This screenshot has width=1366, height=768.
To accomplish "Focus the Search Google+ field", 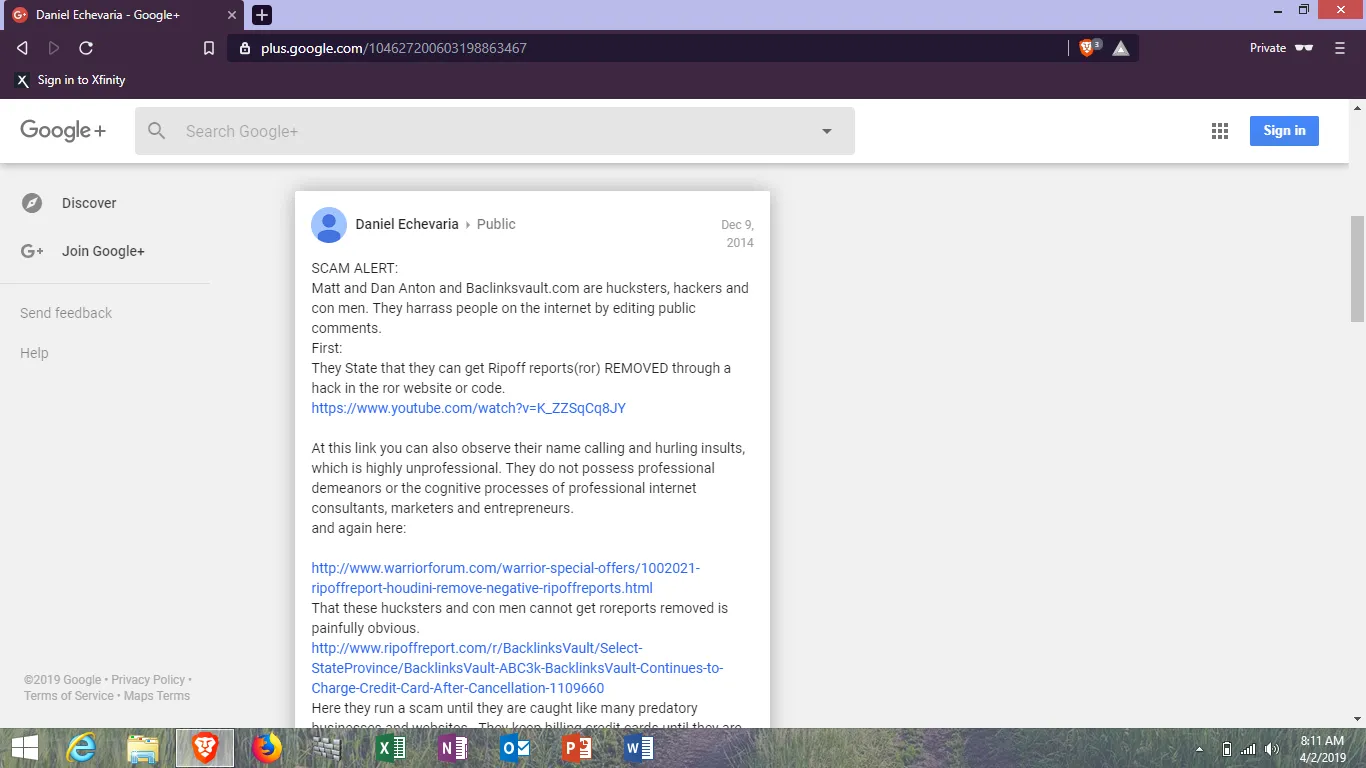I will click(x=495, y=131).
